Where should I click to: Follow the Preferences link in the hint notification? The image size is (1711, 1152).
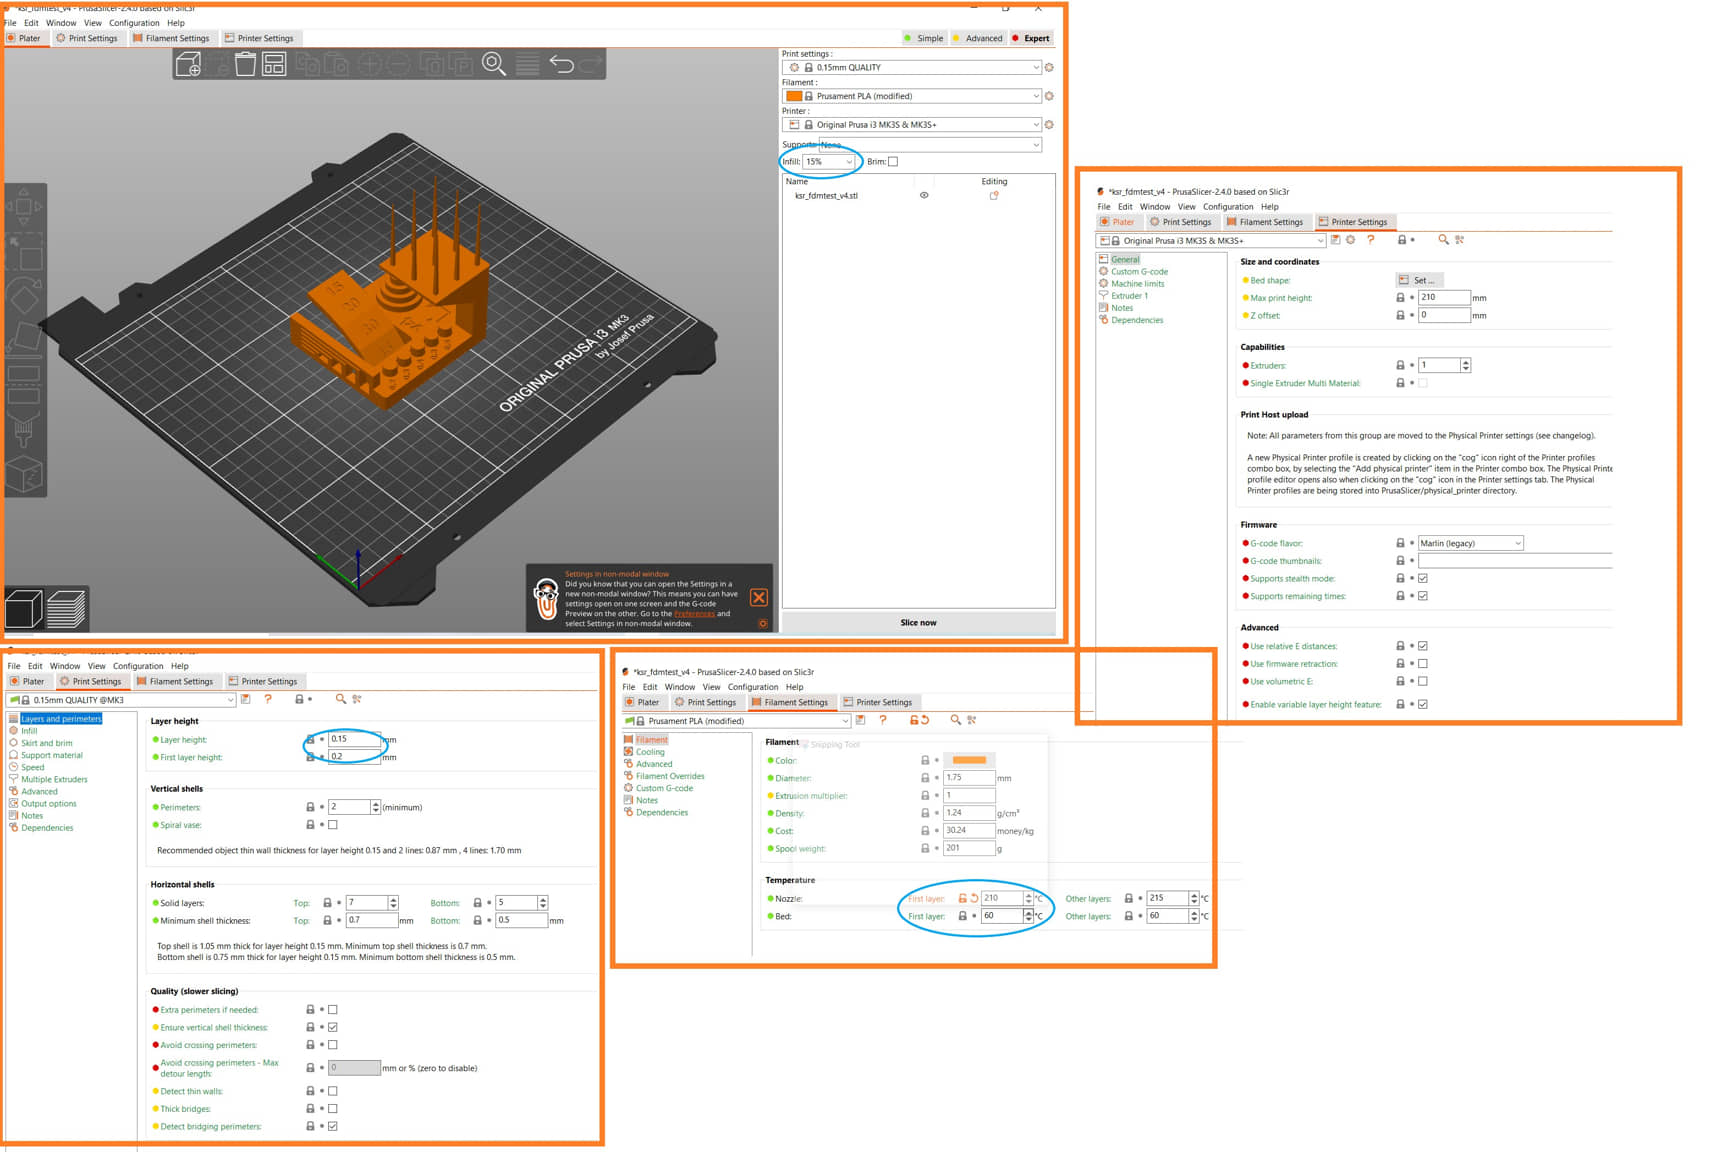pos(694,614)
